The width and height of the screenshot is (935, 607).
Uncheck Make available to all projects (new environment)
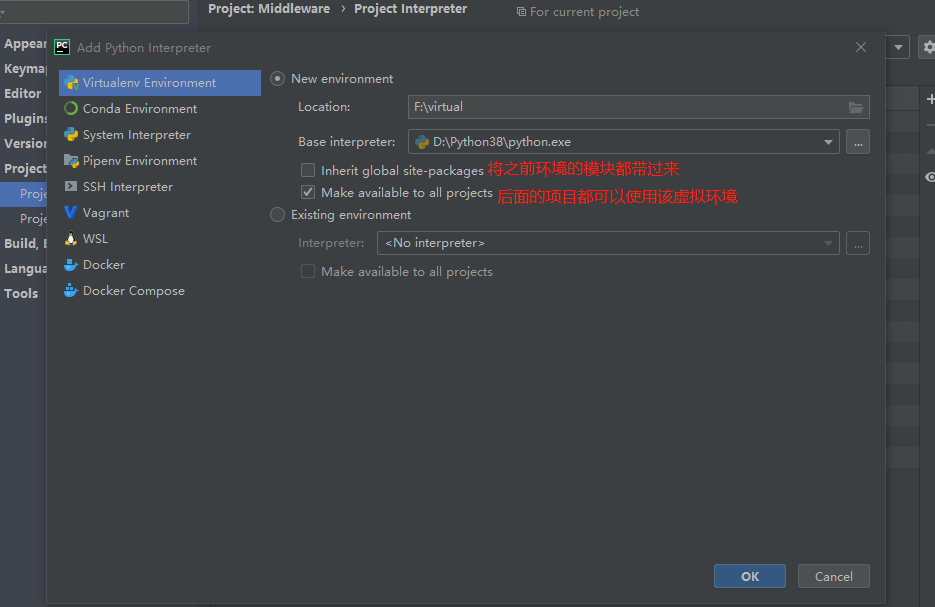308,193
